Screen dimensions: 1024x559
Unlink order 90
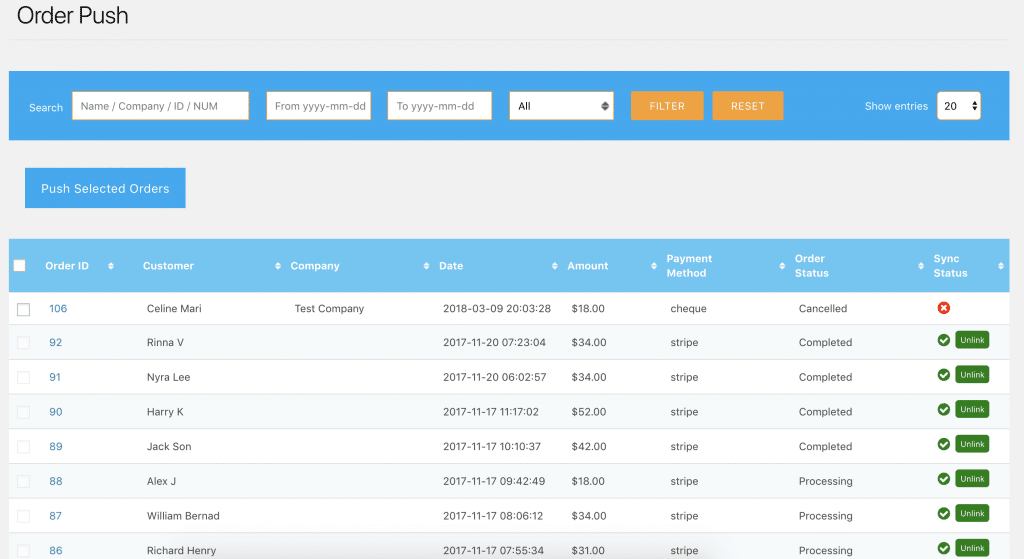coord(972,409)
